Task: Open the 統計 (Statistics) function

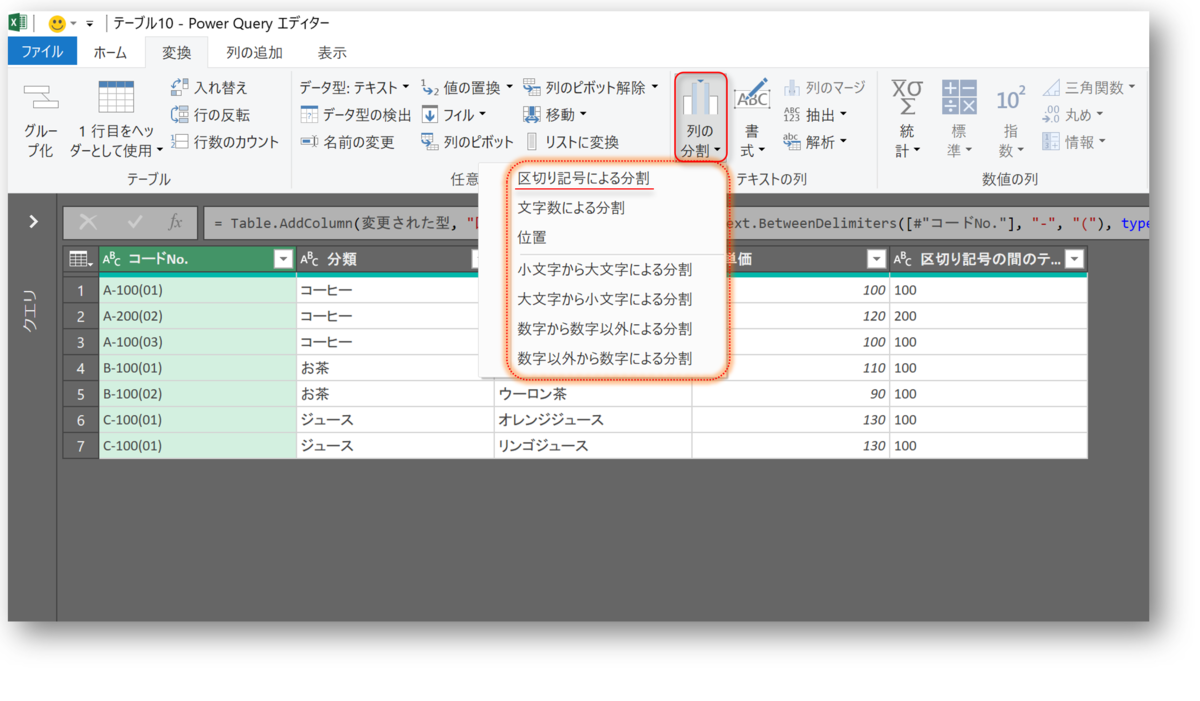Action: pos(906,115)
